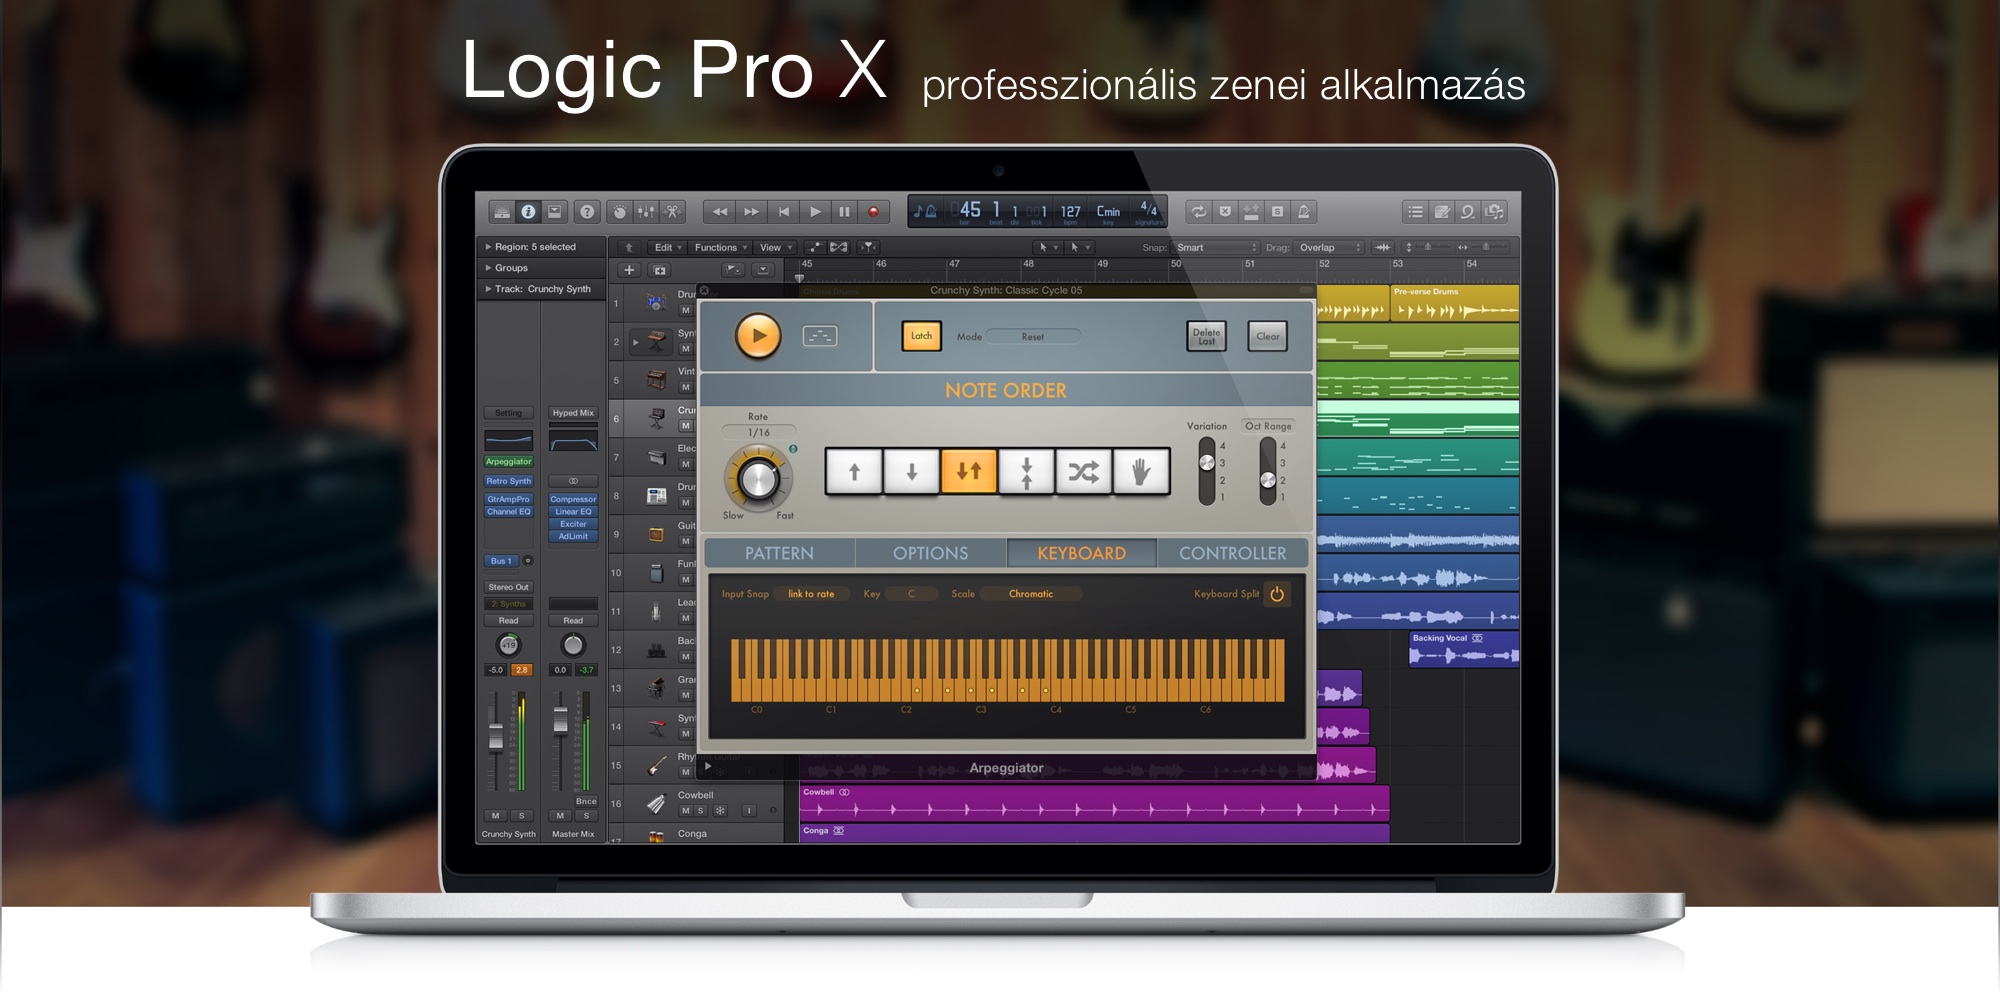Click the Variation slider handle
The image size is (2000, 1000).
coord(1207,463)
